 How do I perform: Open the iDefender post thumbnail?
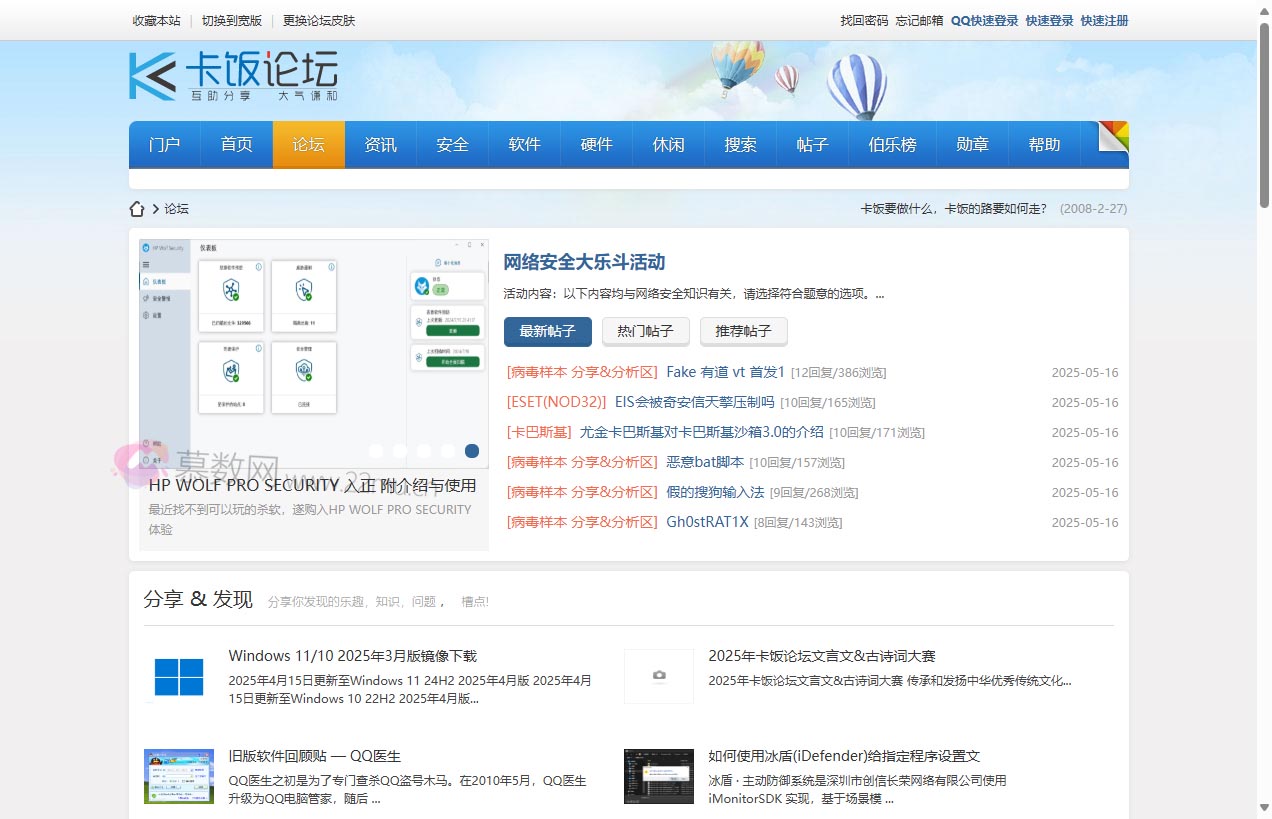pos(659,776)
